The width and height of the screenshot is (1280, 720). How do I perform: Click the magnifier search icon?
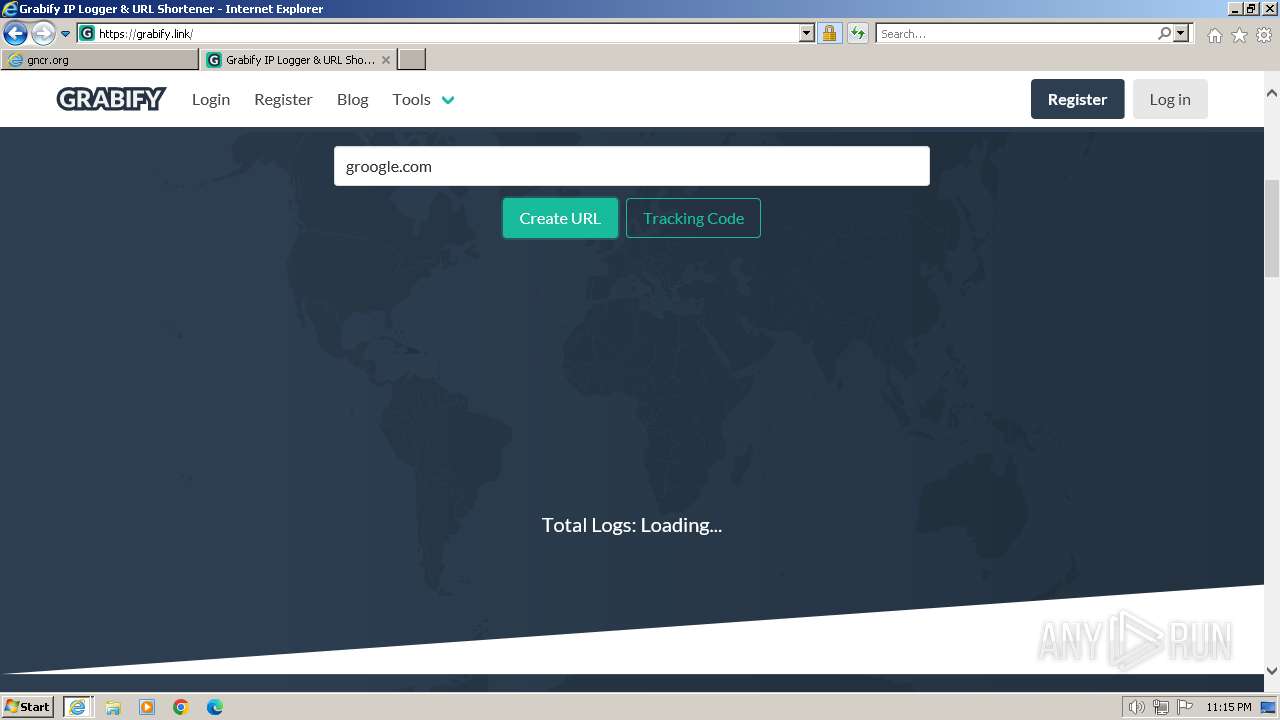click(1164, 33)
